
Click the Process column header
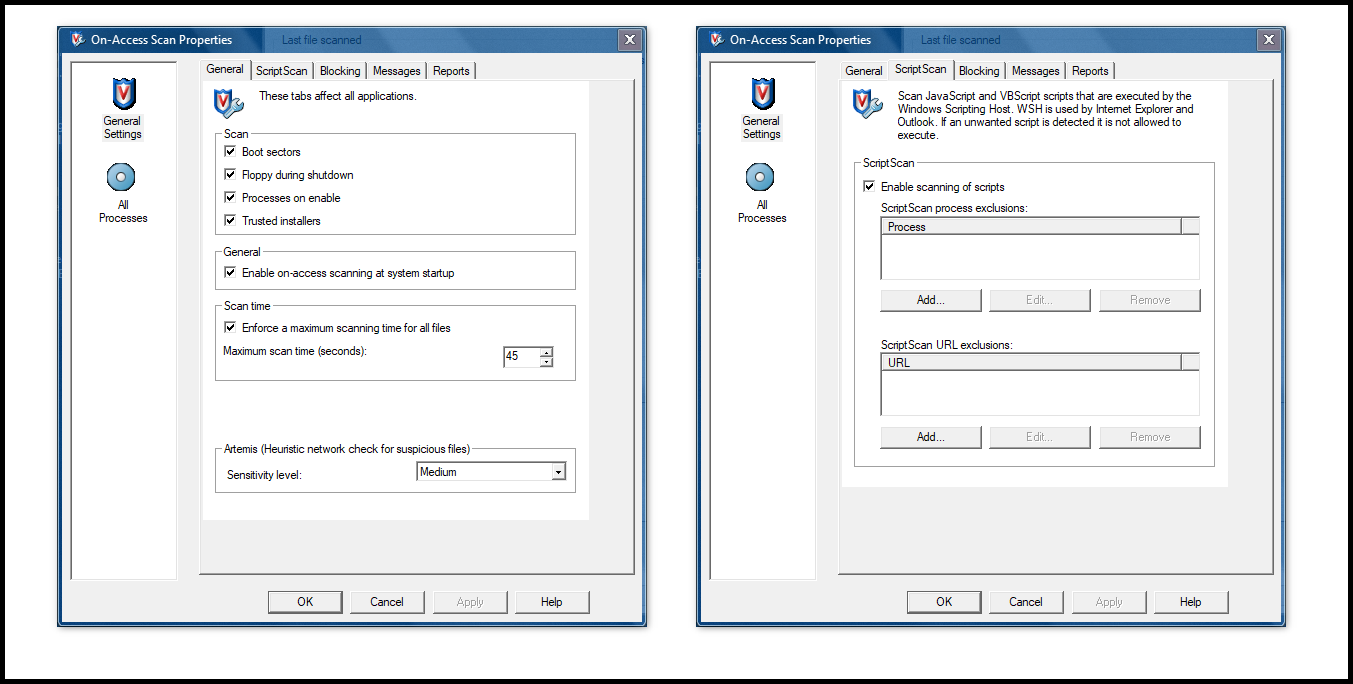[x=1031, y=227]
